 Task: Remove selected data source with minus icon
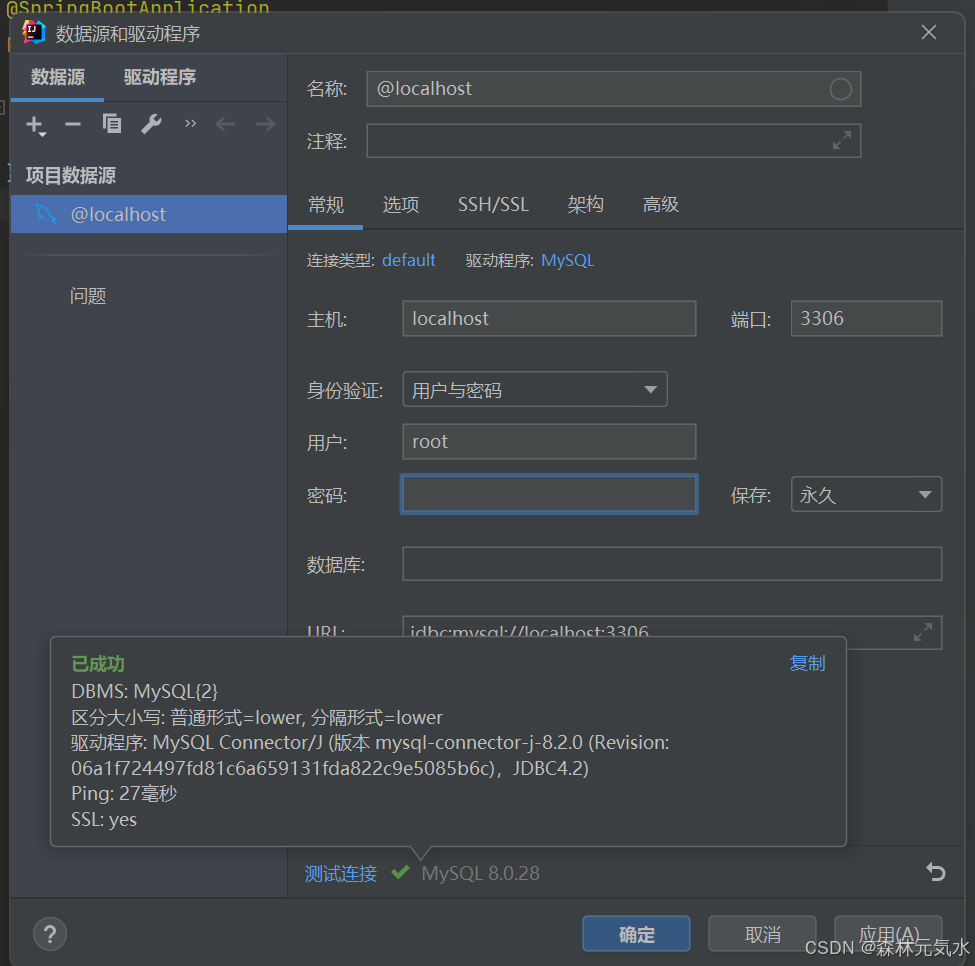coord(73,124)
